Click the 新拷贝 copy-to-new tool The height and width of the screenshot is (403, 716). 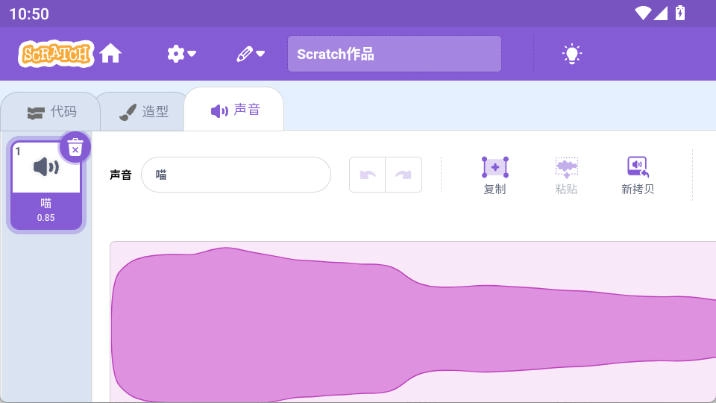(x=637, y=175)
